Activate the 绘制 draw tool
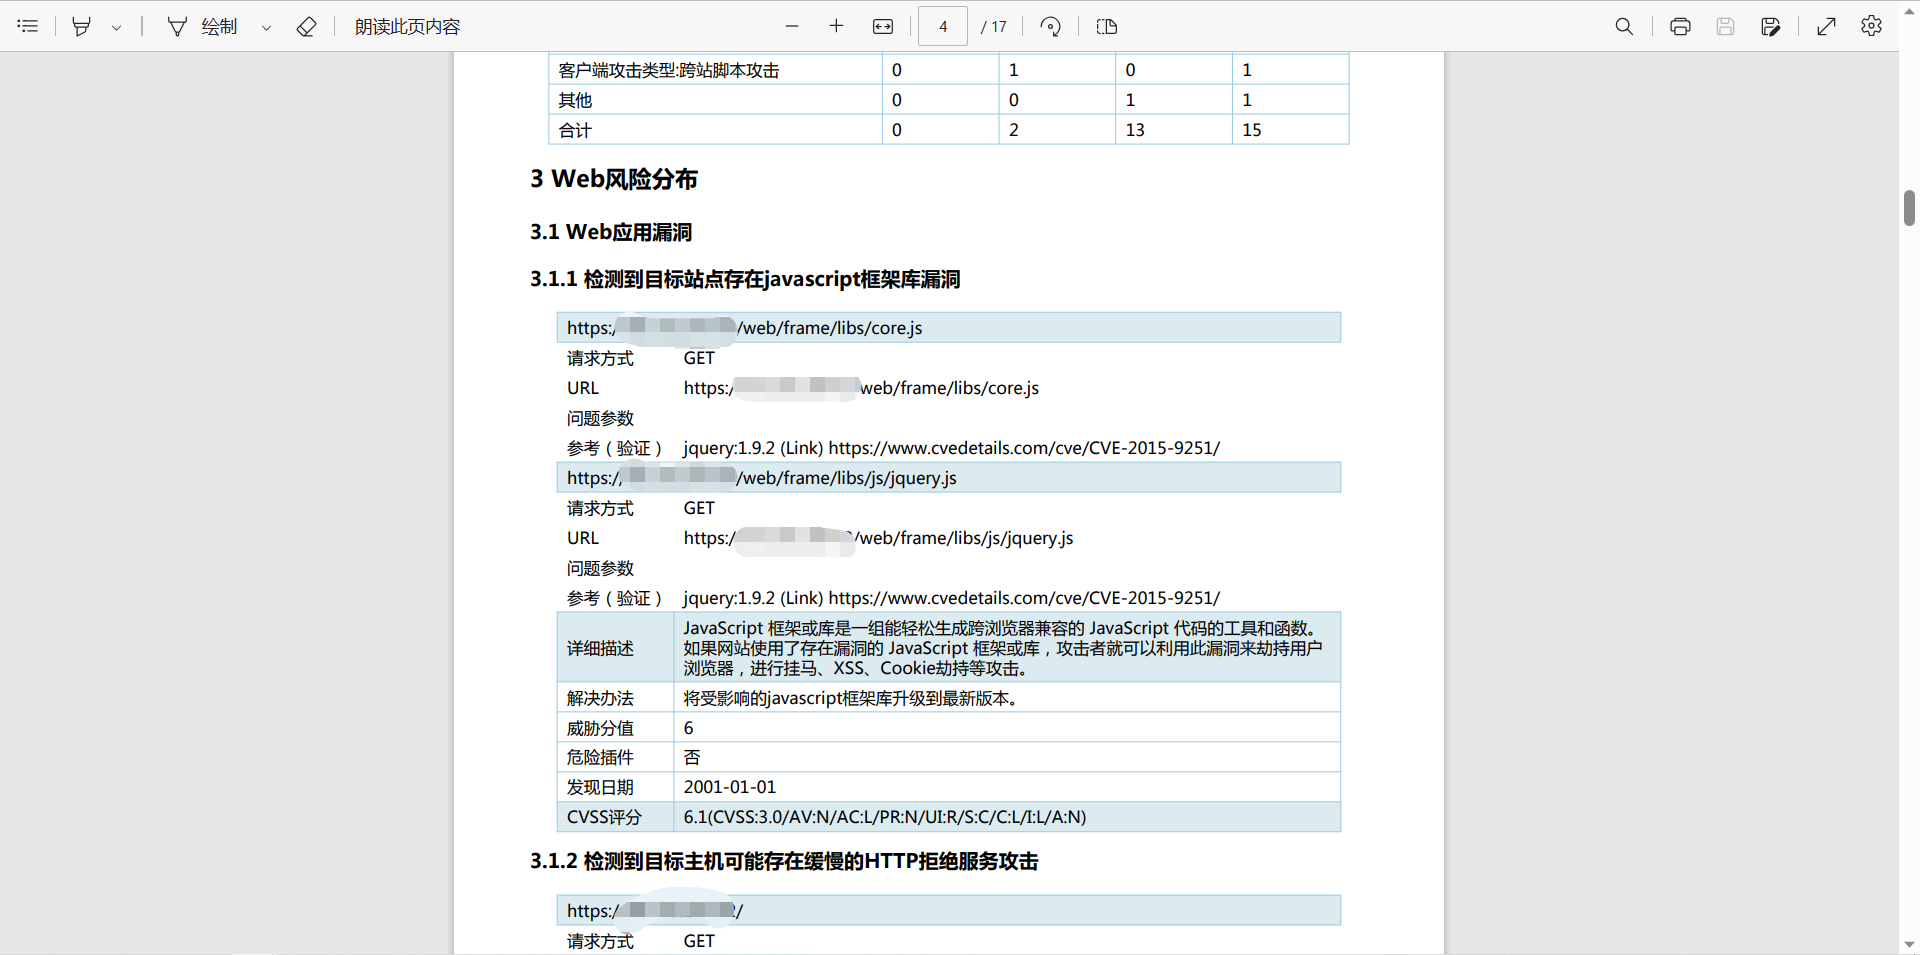The height and width of the screenshot is (955, 1920). (203, 26)
